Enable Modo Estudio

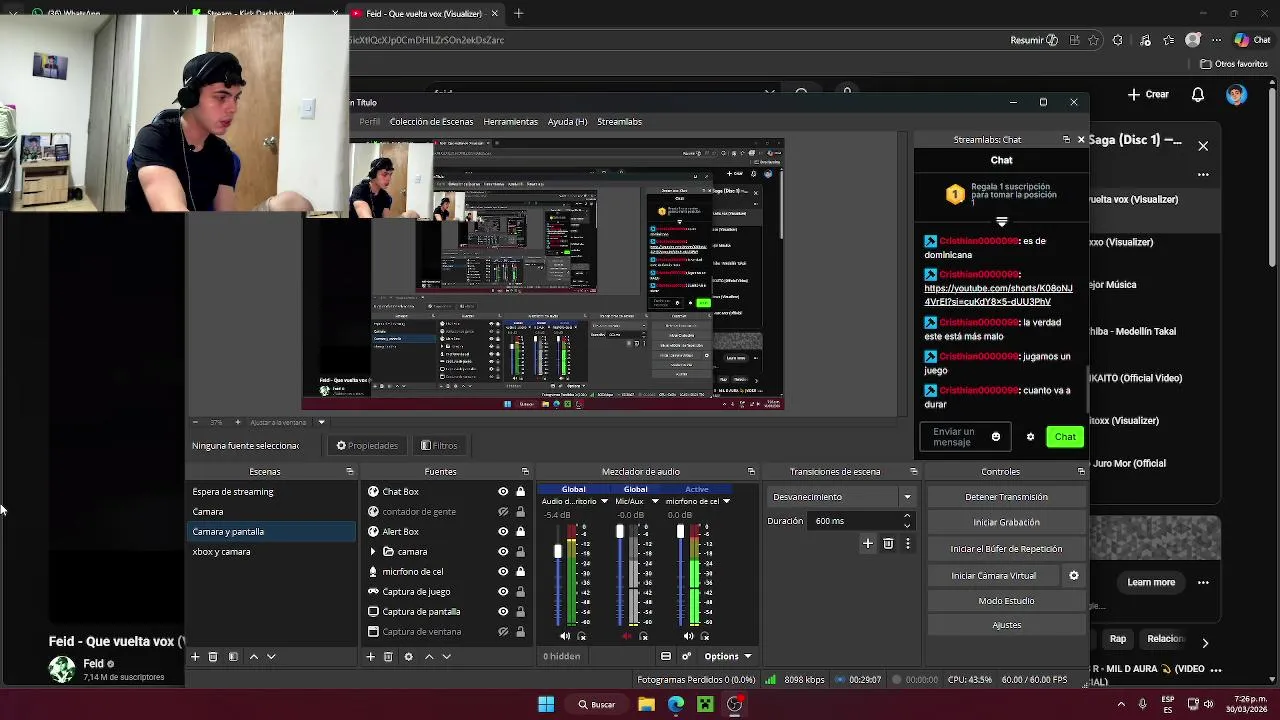click(x=1006, y=601)
